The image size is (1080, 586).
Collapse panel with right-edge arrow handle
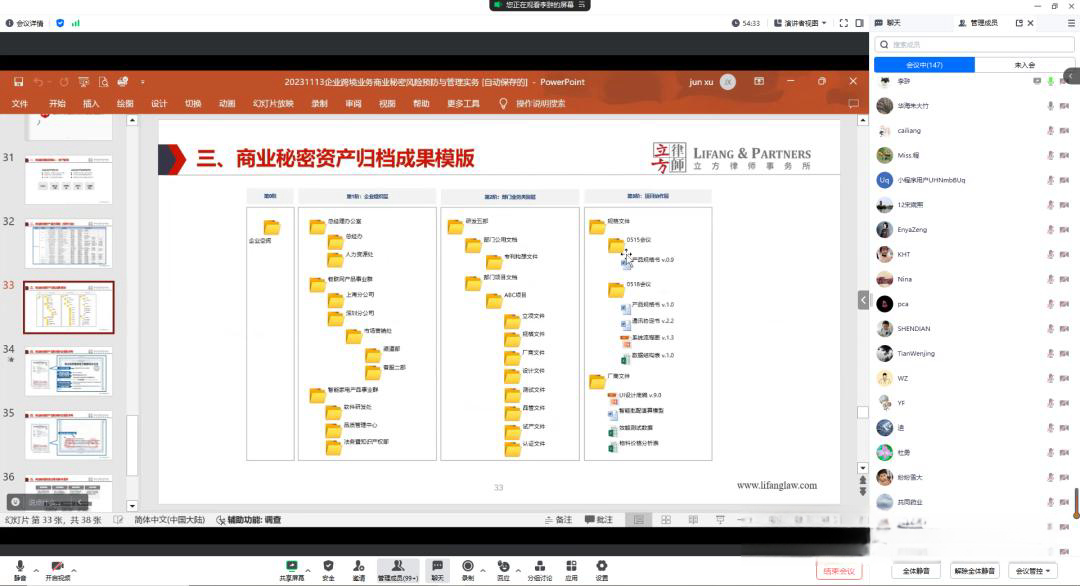(1072, 76)
